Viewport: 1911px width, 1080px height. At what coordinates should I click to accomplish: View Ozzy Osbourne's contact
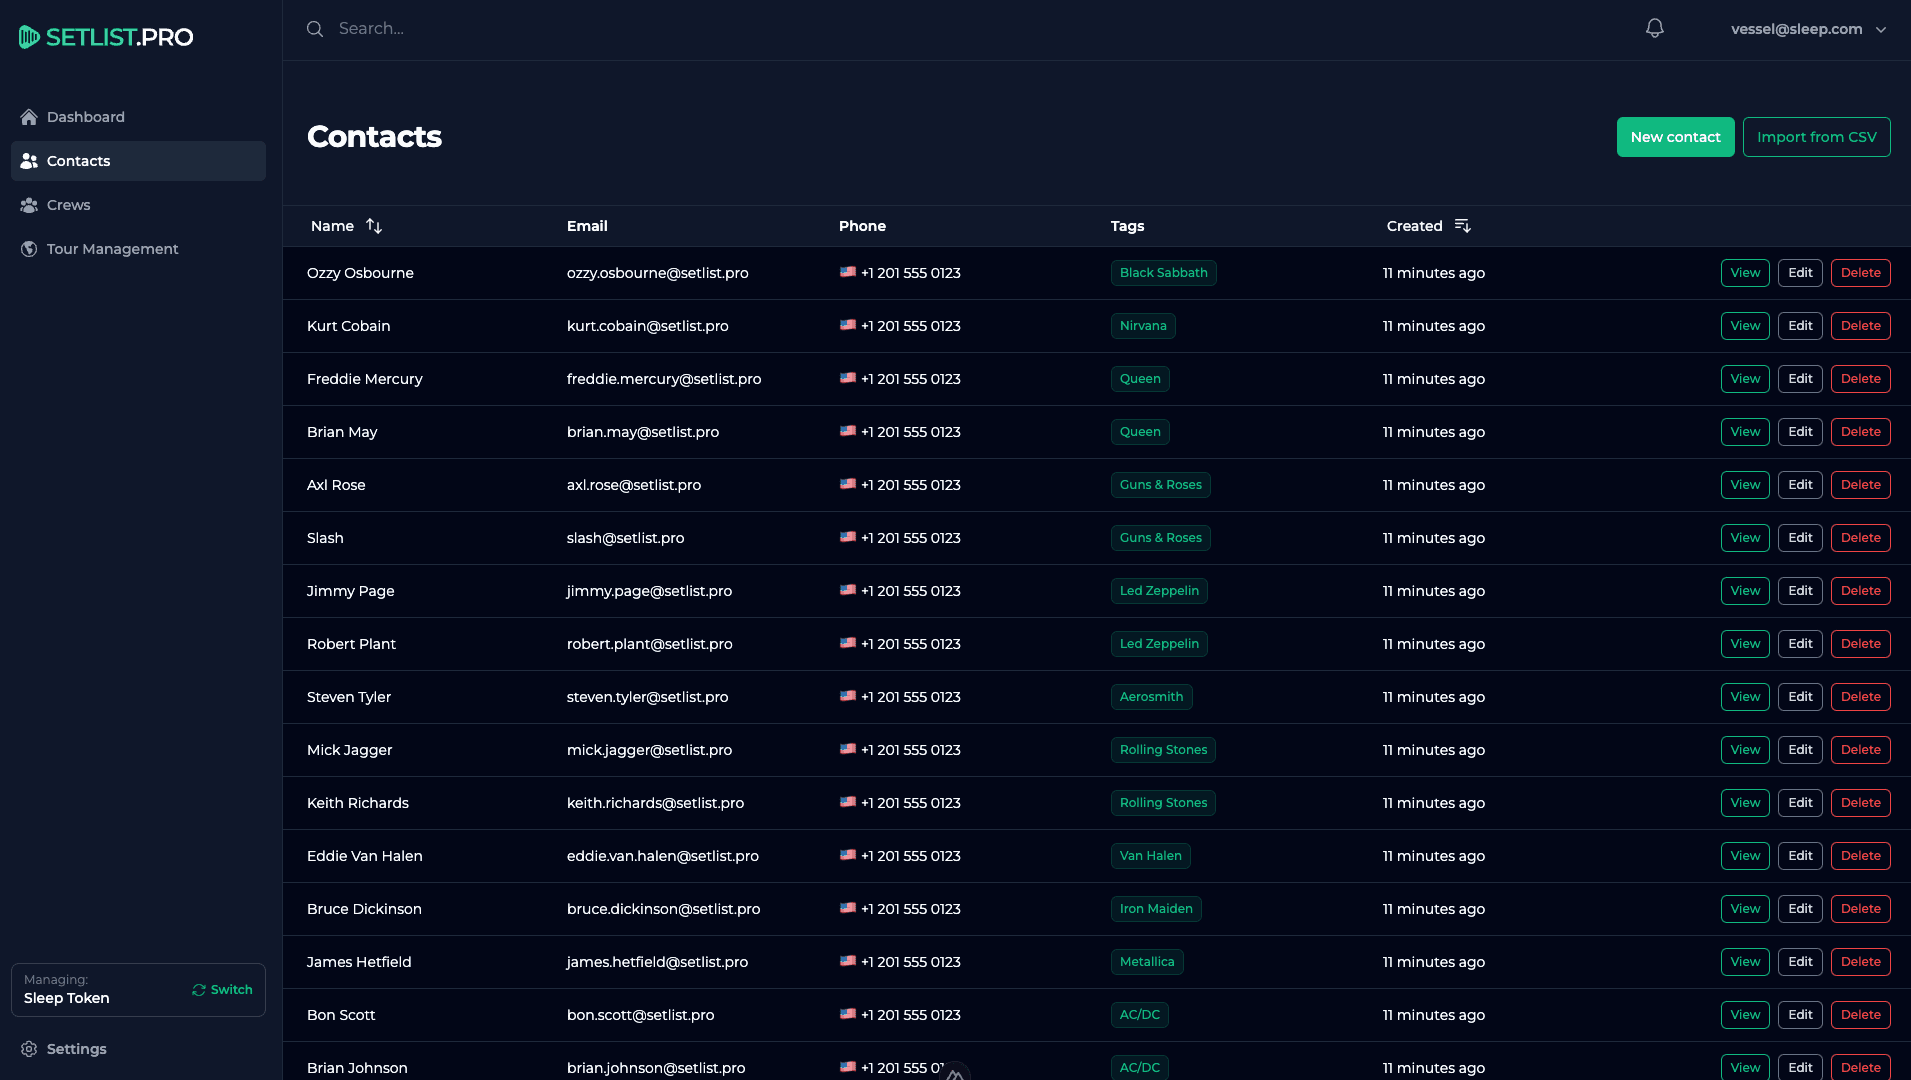(1746, 273)
